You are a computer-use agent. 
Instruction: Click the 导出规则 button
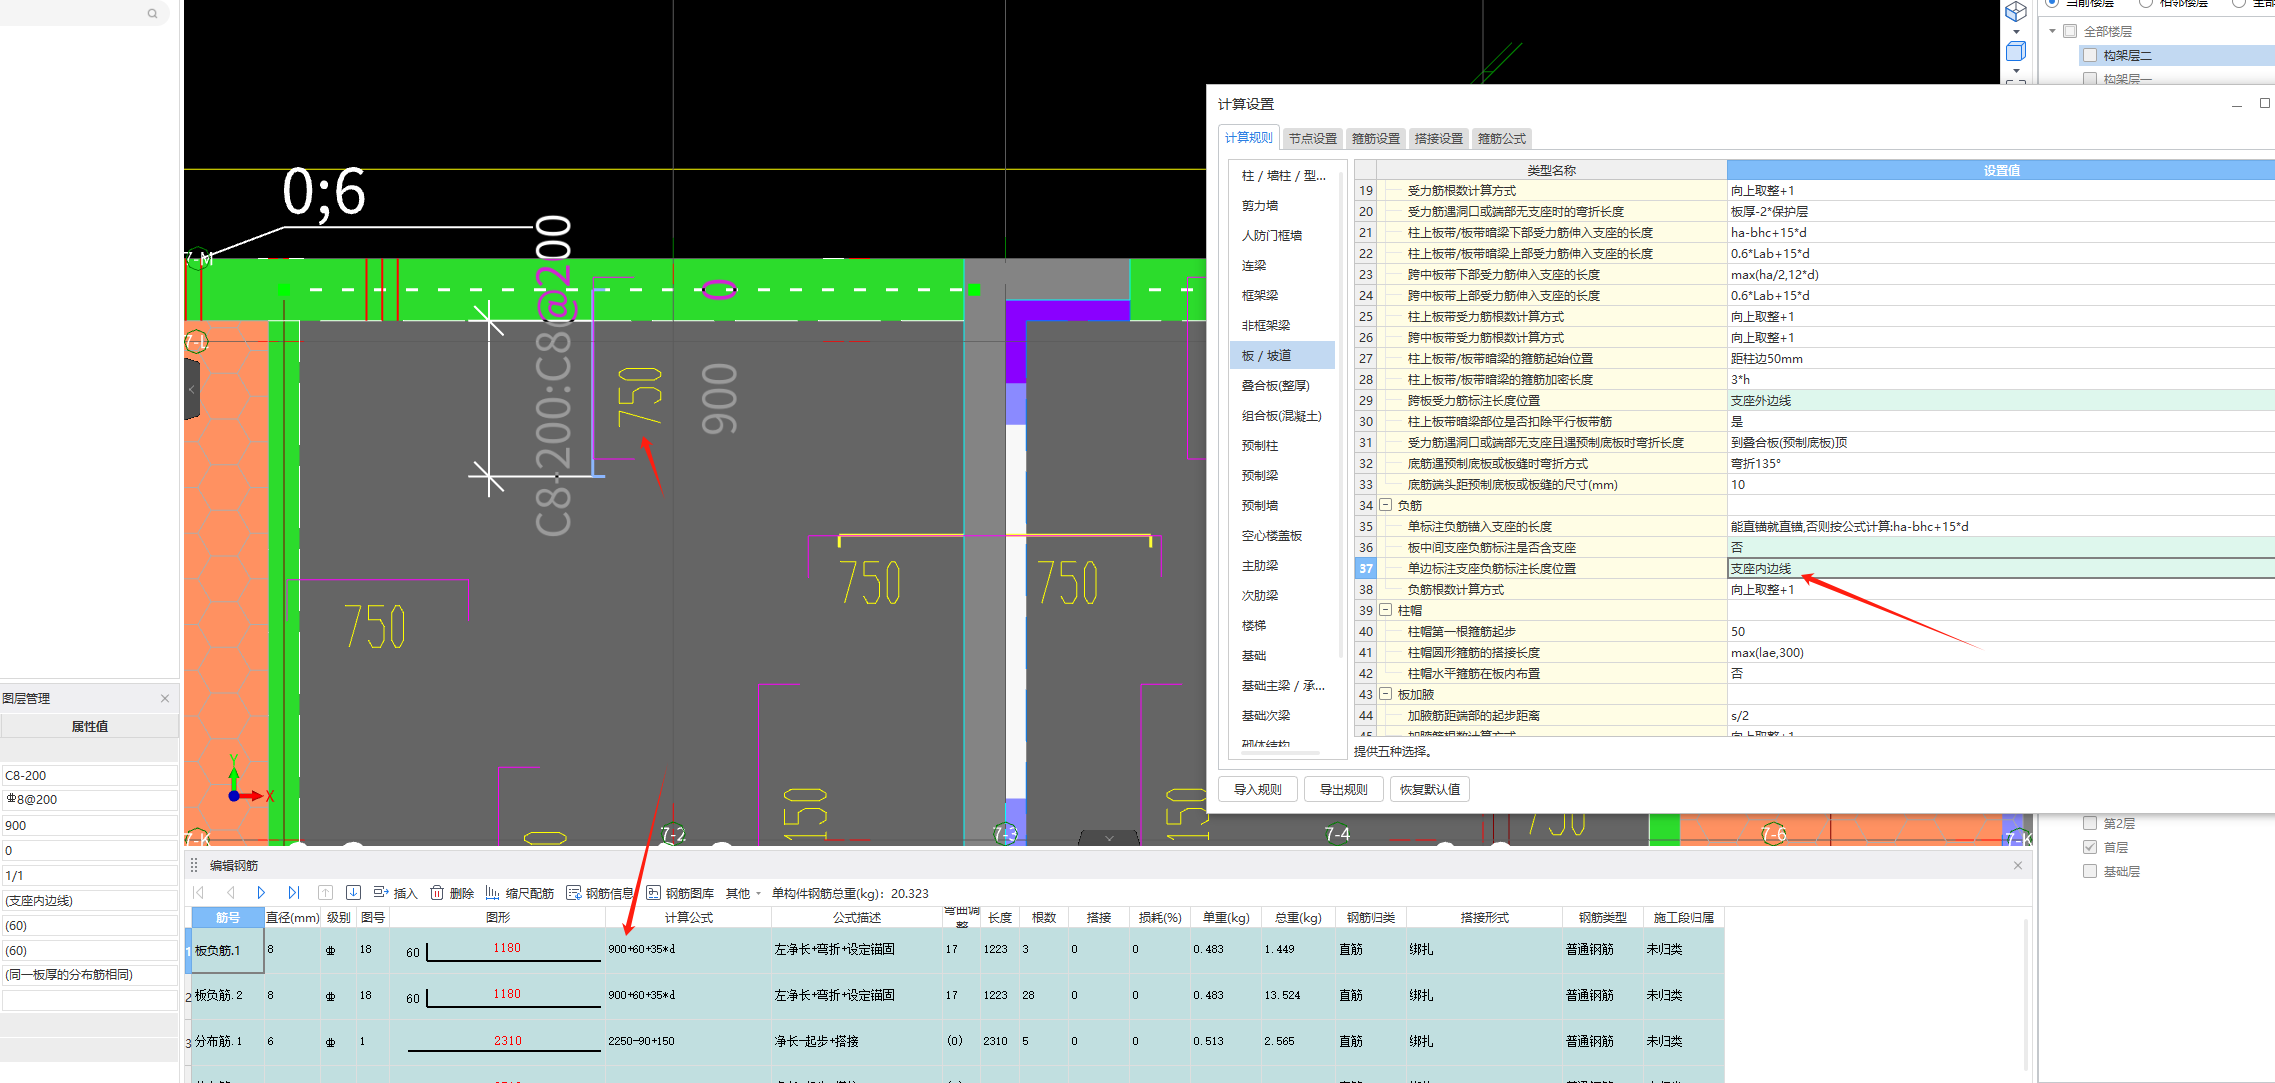click(1343, 789)
